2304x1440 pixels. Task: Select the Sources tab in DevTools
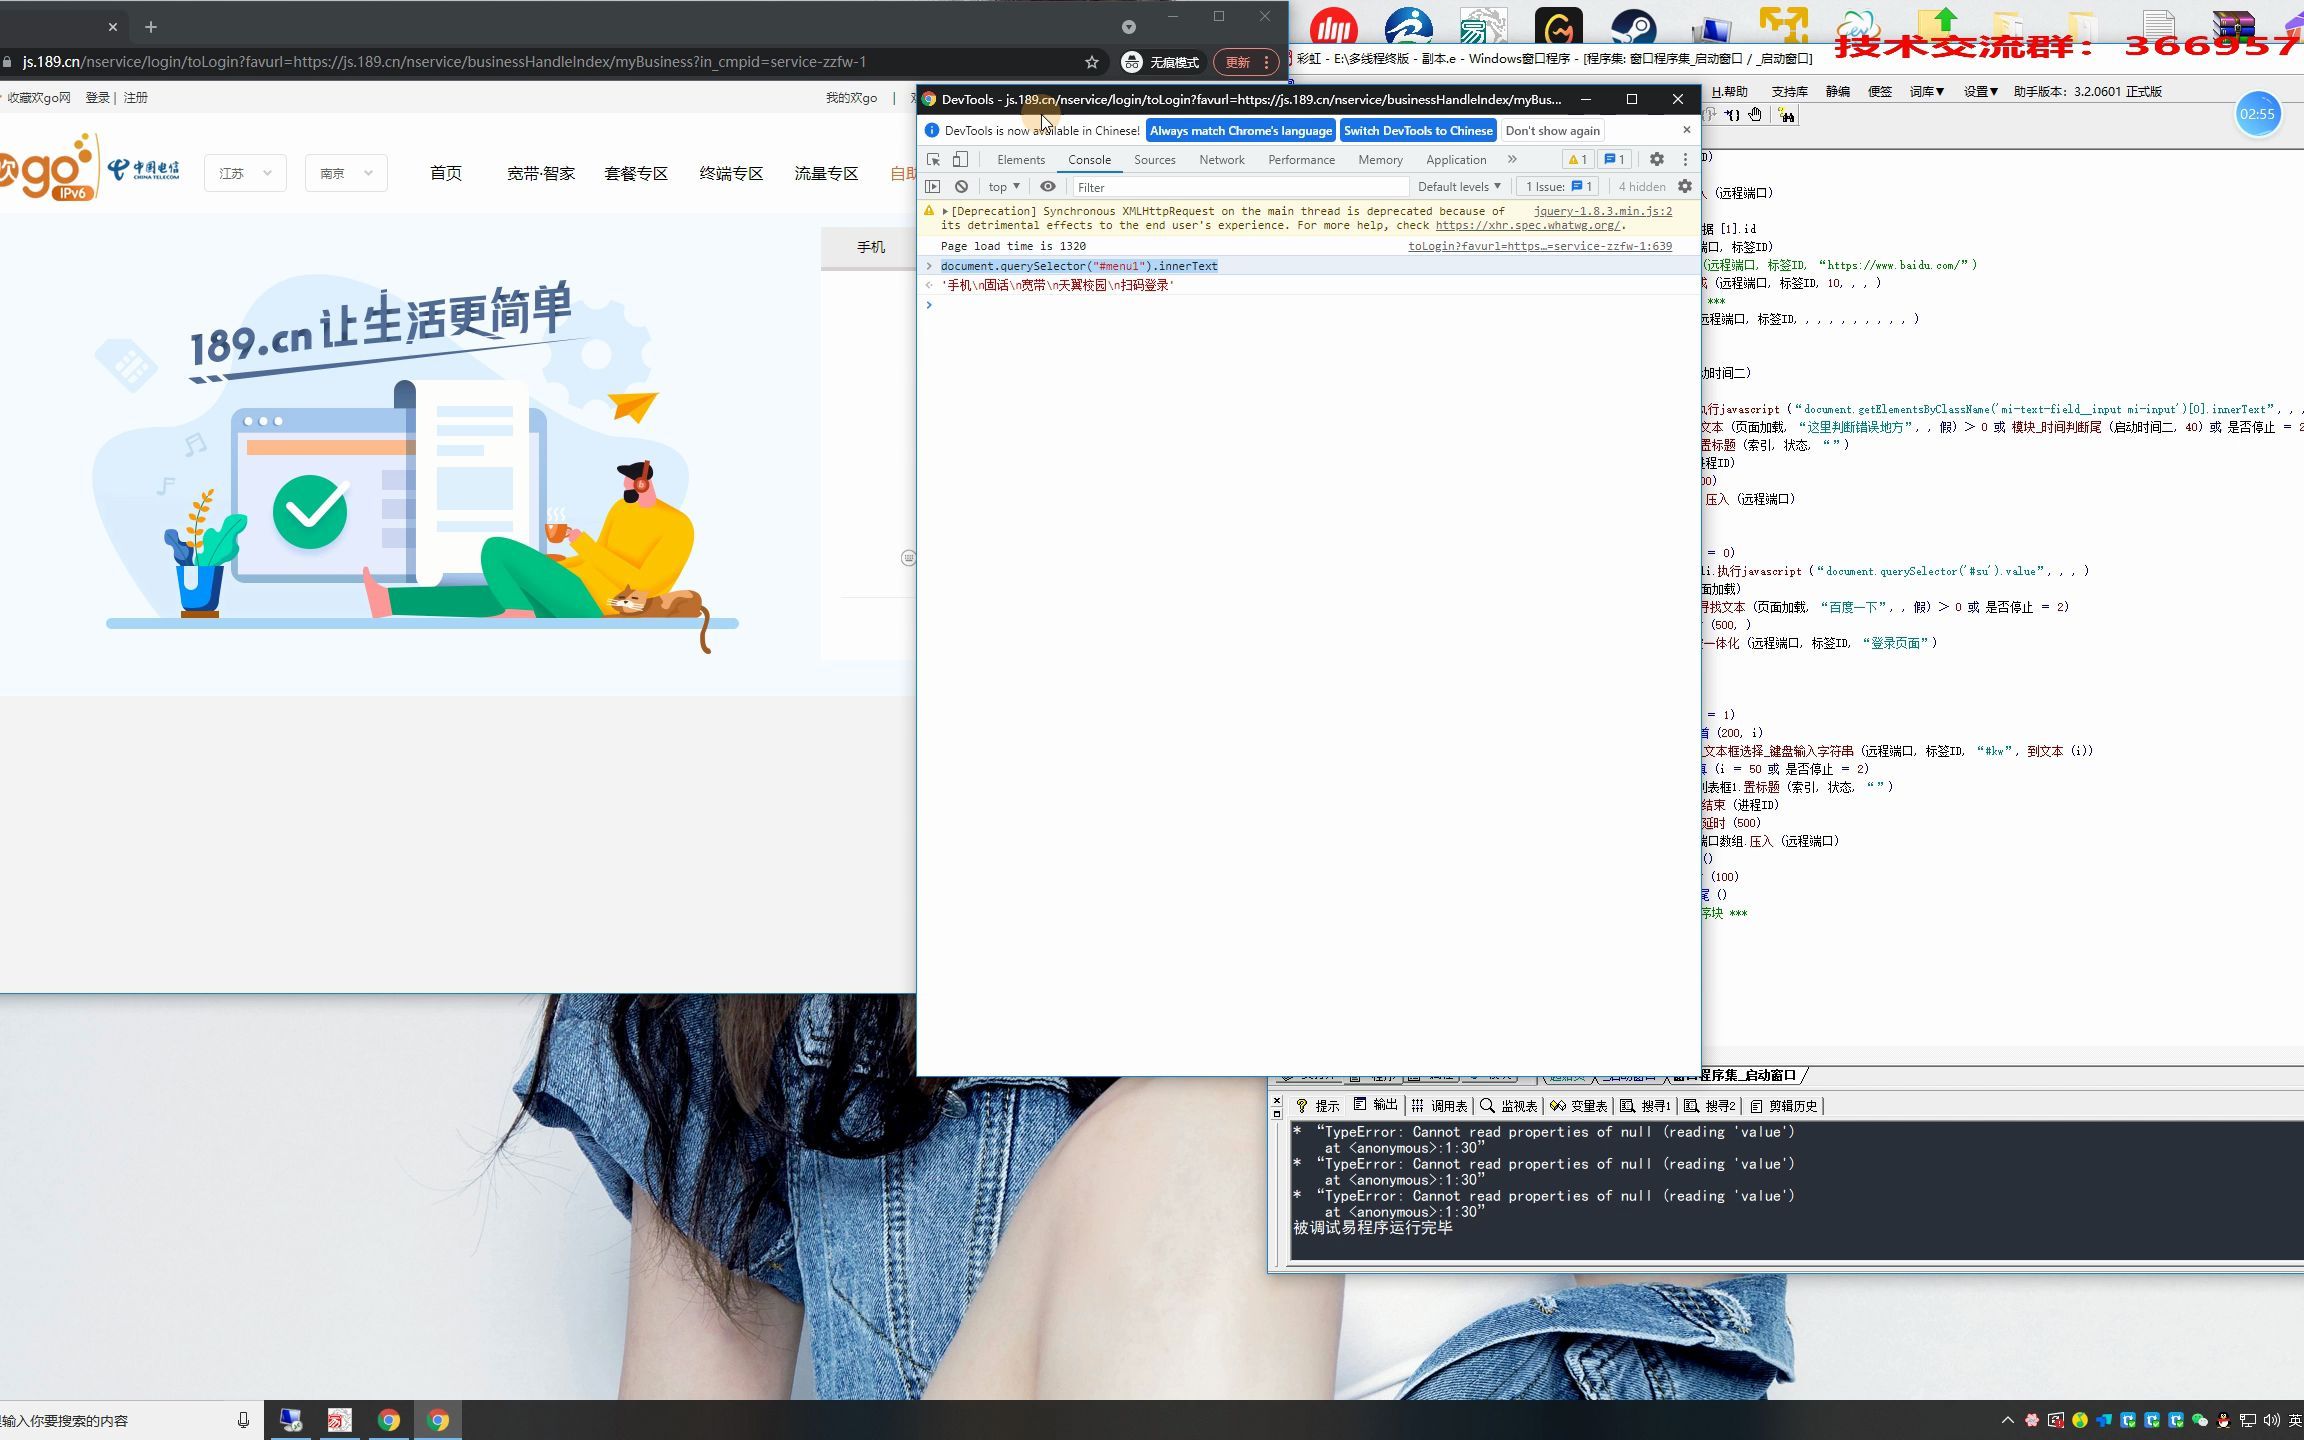pos(1154,158)
